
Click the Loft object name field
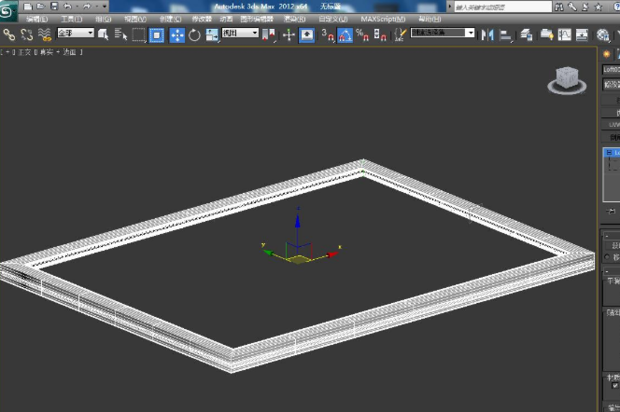click(x=611, y=70)
